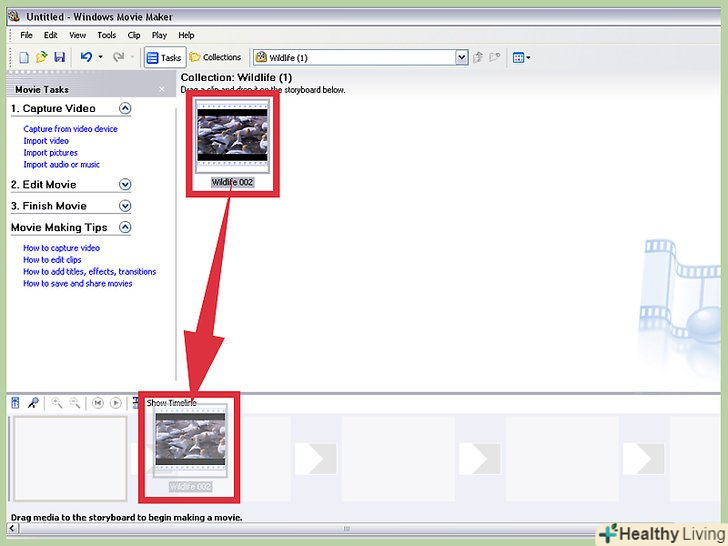Image resolution: width=728 pixels, height=546 pixels.
Task: Collapse the Capture Video section
Action: click(125, 108)
